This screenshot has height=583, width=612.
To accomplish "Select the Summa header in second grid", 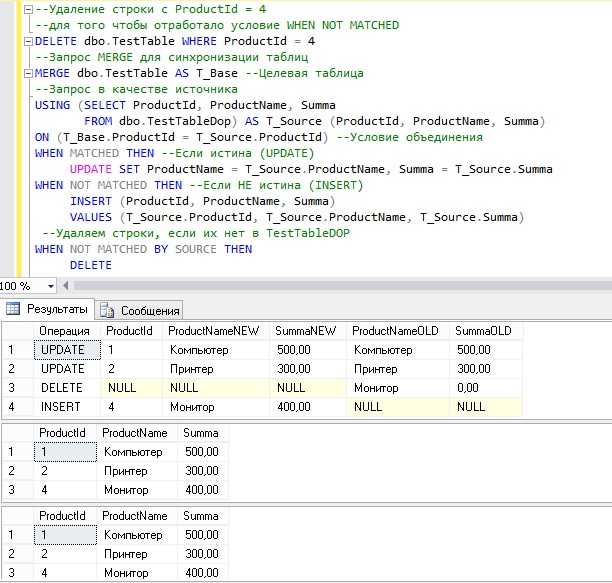I will (x=201, y=433).
